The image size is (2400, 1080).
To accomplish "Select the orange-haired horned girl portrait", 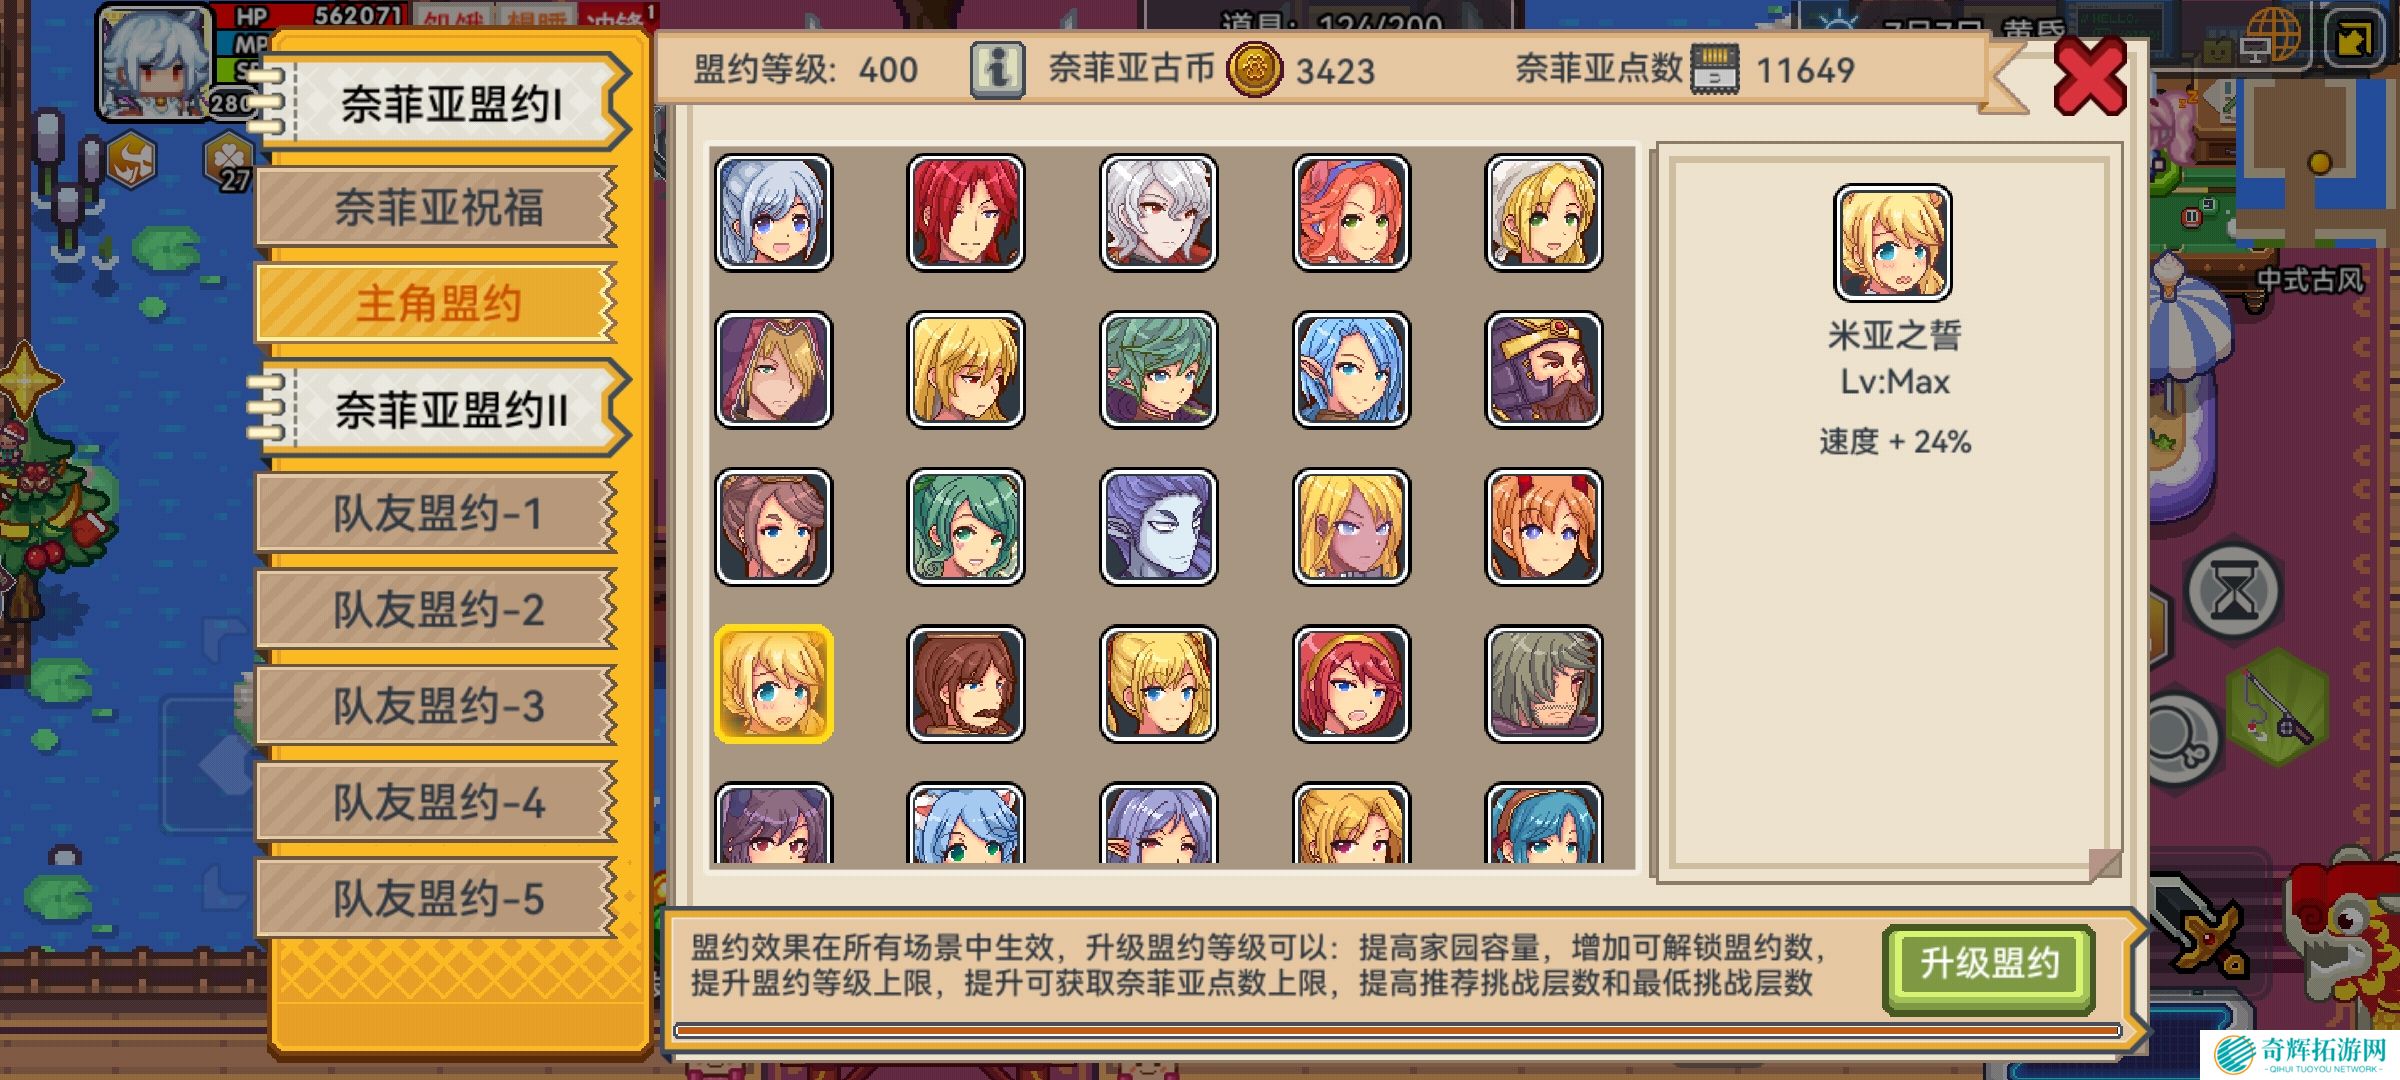I will pos(1543,527).
